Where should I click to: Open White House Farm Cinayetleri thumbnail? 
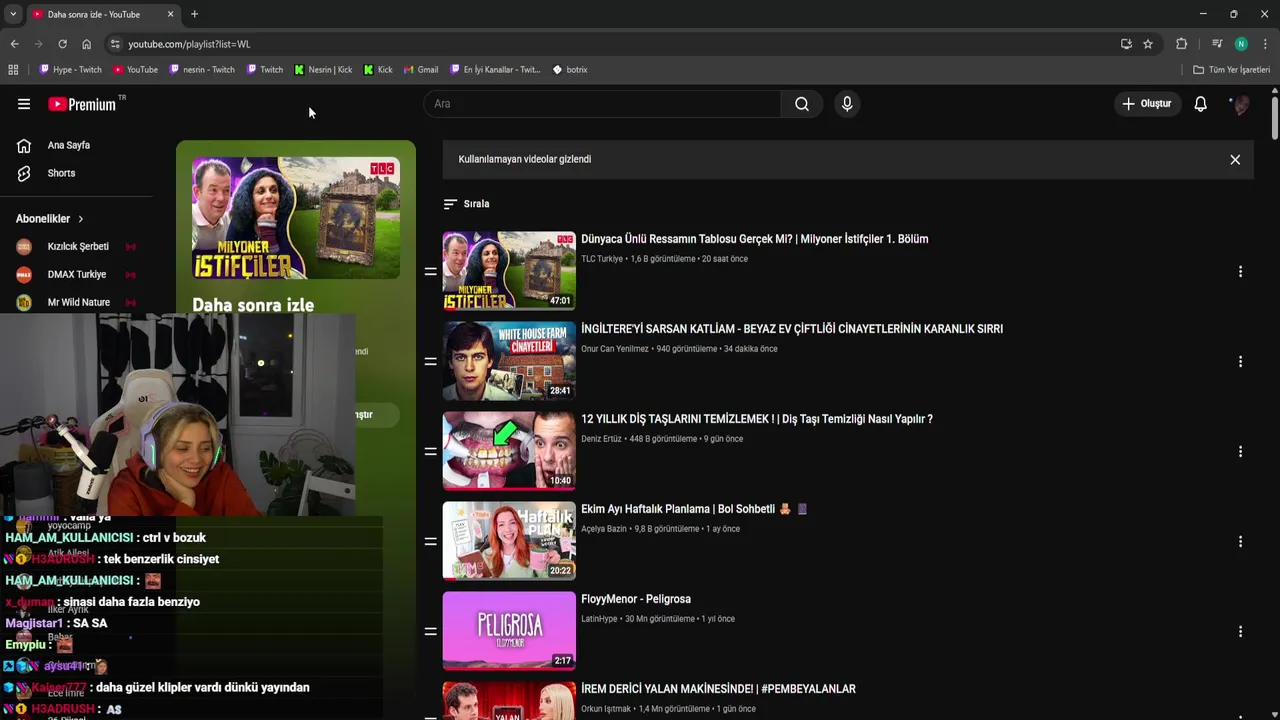(509, 360)
